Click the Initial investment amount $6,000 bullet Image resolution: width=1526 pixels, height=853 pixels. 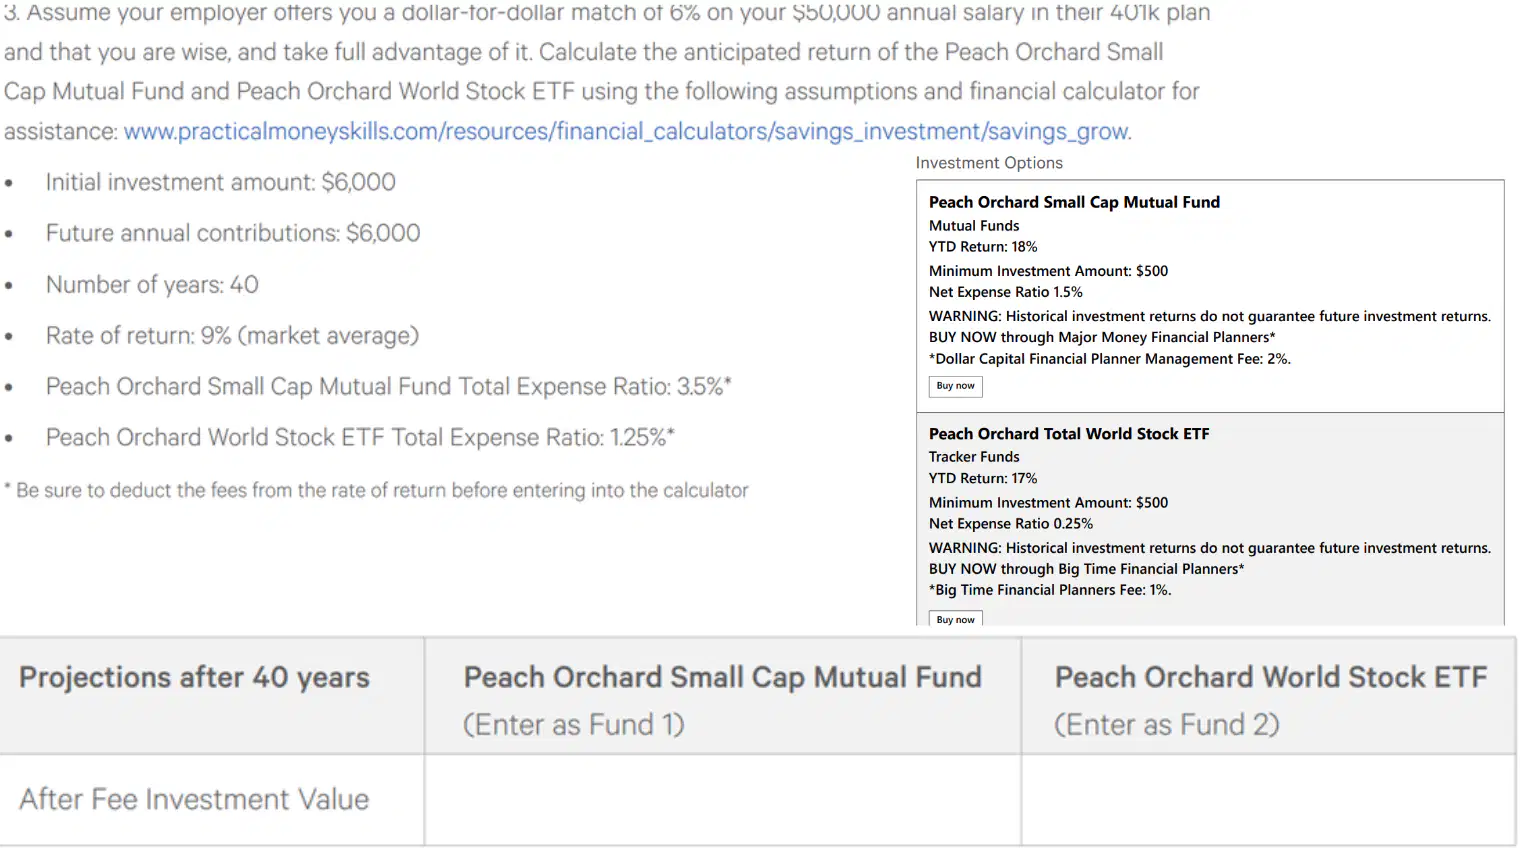click(221, 182)
